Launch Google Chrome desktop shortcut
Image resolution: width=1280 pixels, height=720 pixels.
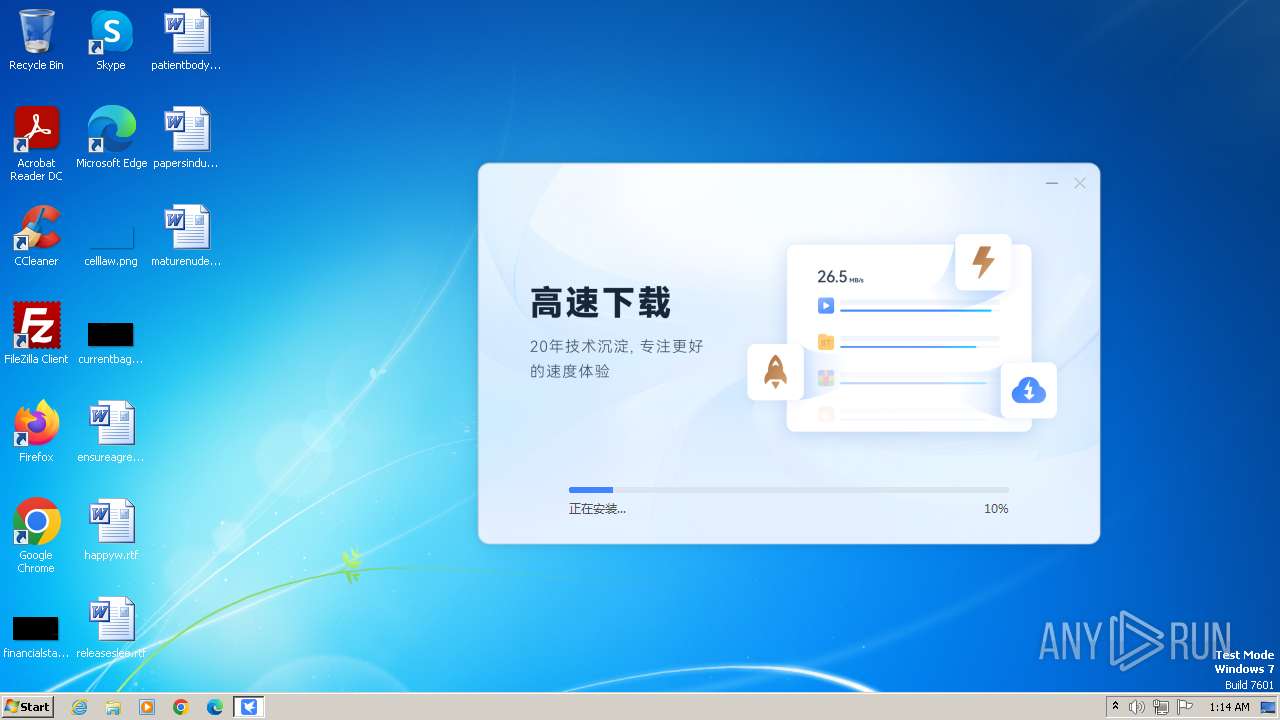tap(36, 535)
